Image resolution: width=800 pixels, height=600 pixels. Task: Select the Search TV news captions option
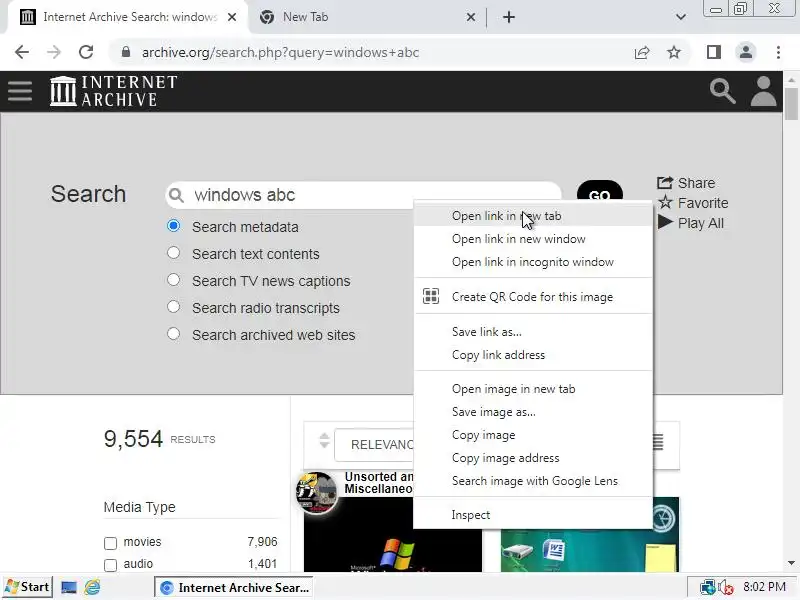173,280
